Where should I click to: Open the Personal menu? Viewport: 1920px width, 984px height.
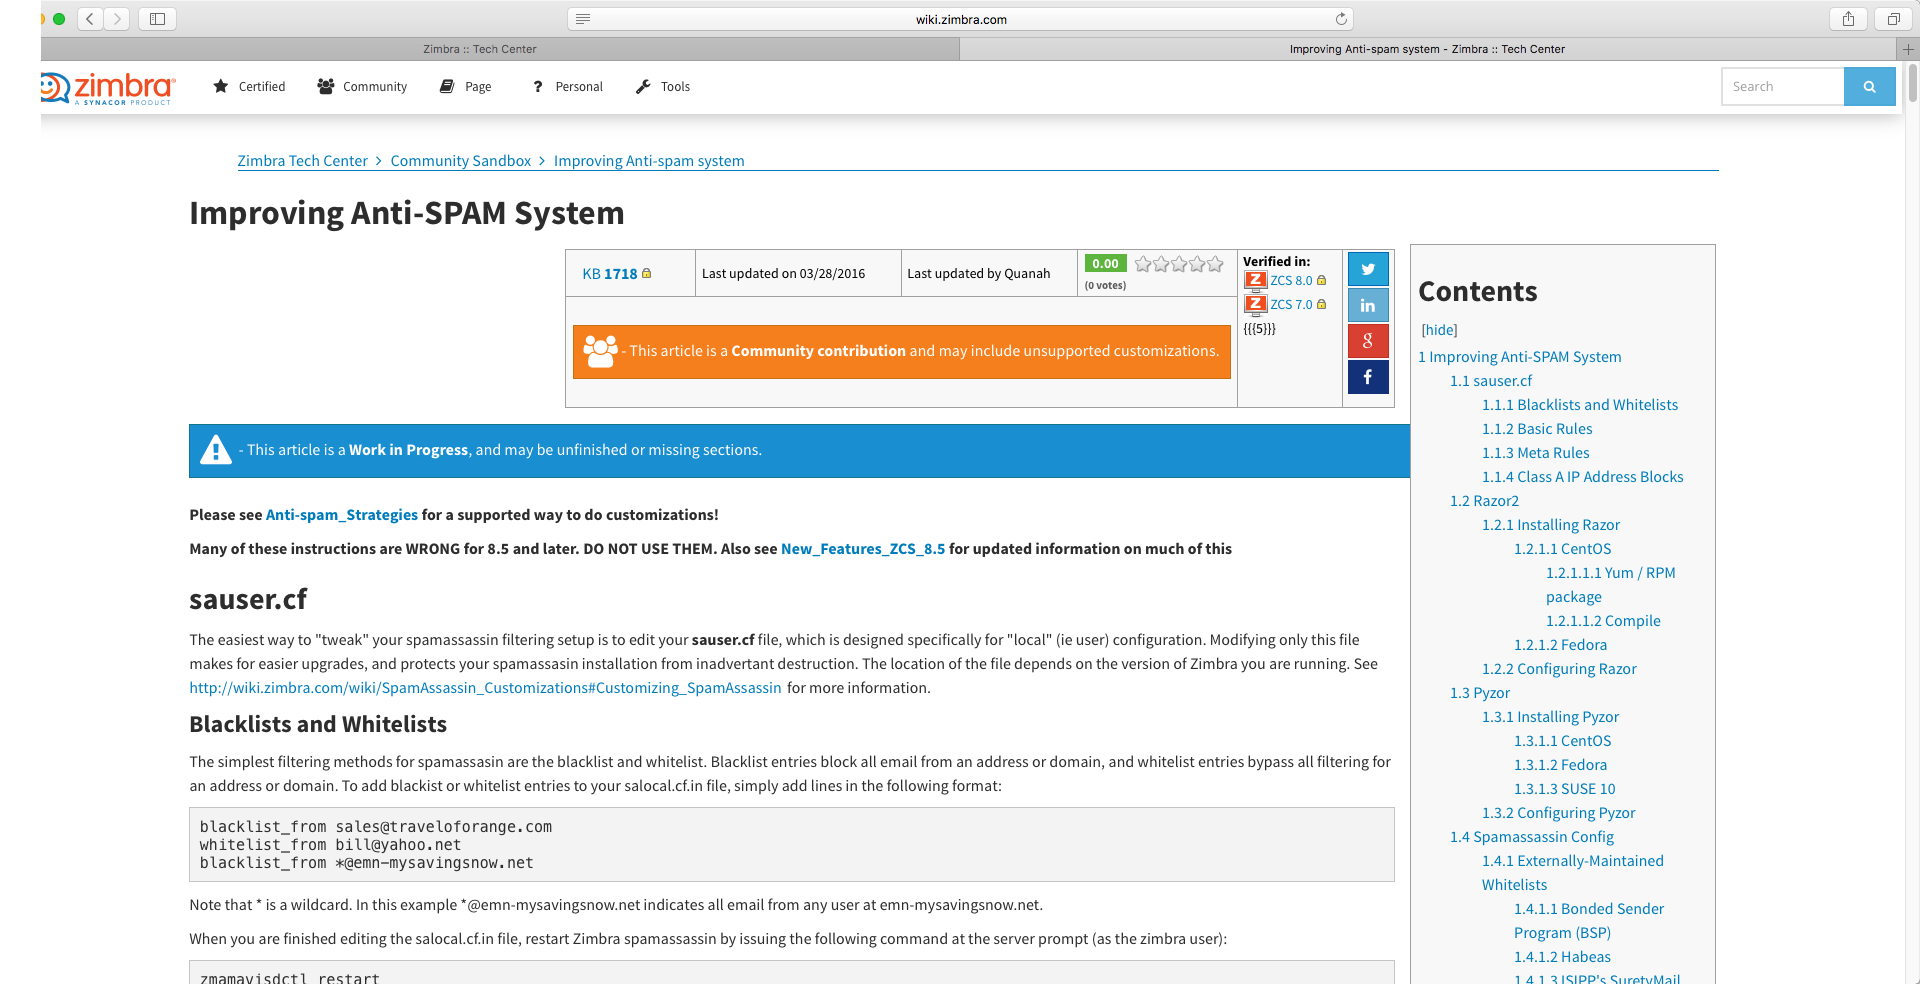(x=568, y=87)
